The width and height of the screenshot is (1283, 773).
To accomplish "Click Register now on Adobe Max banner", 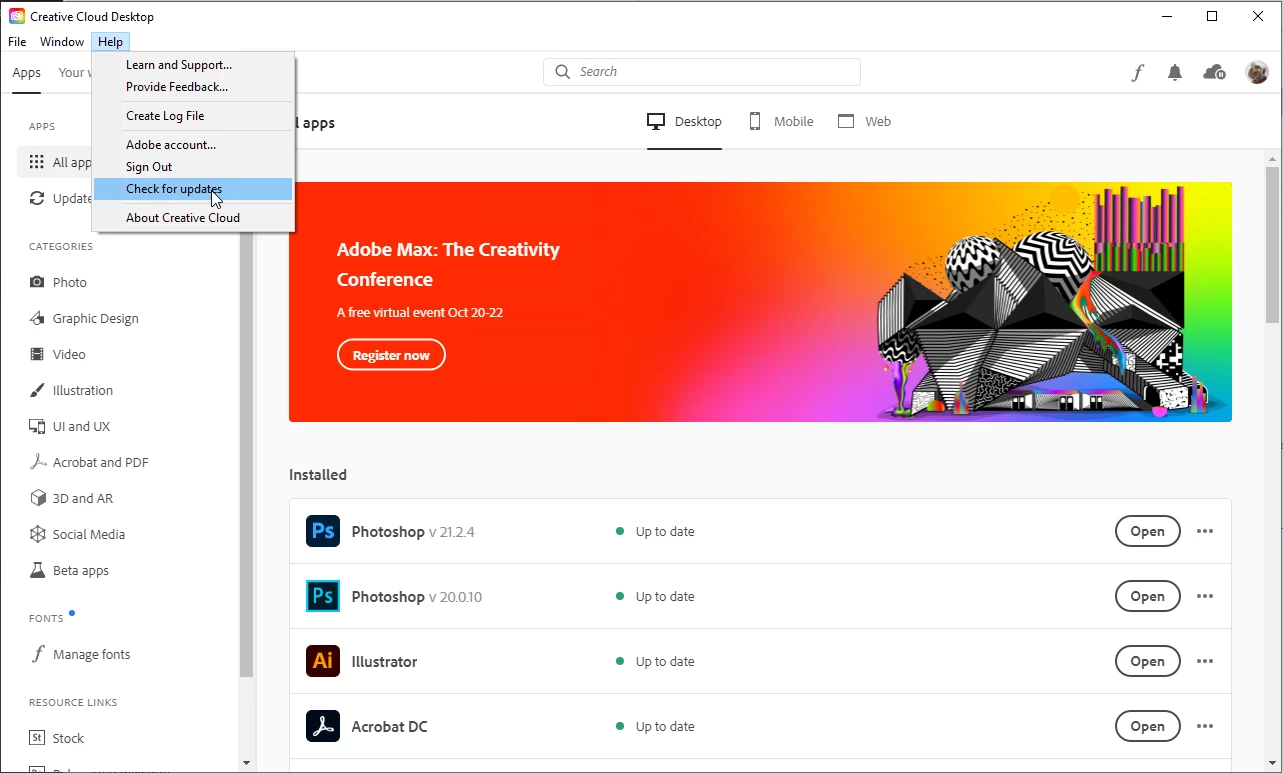I will [391, 355].
